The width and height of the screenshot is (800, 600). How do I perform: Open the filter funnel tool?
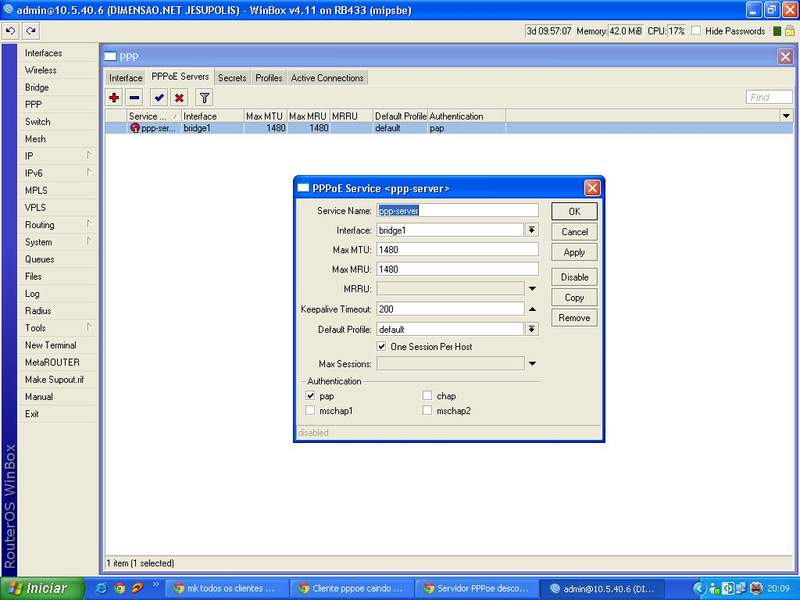pos(204,97)
